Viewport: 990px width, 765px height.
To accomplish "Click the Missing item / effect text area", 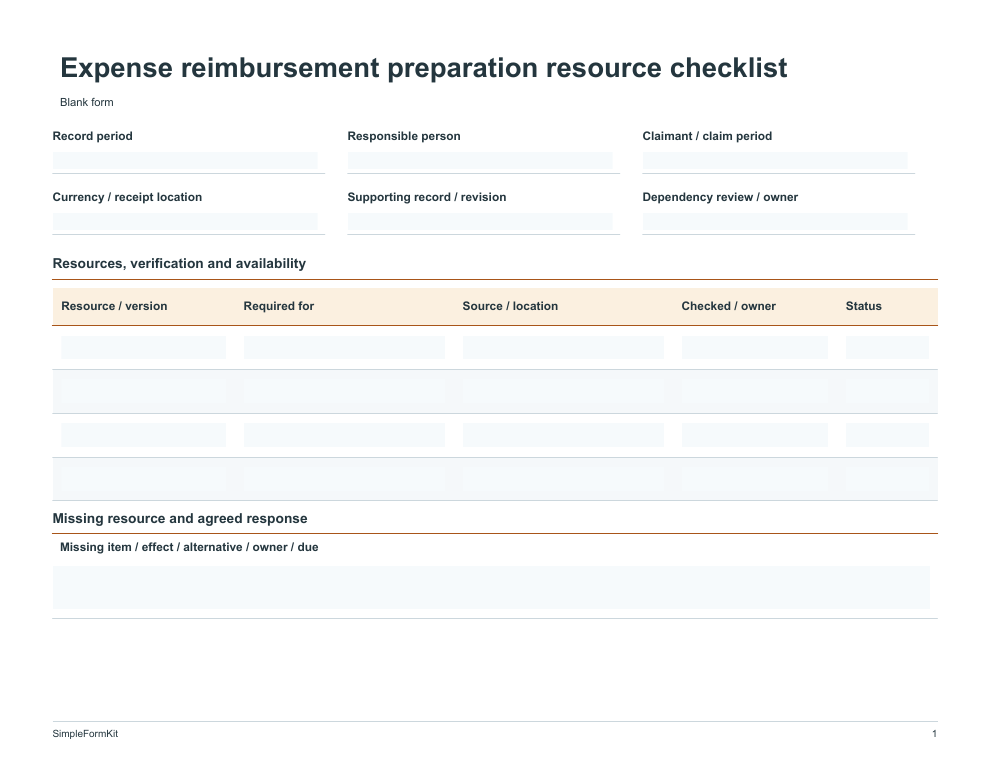I will click(491, 588).
